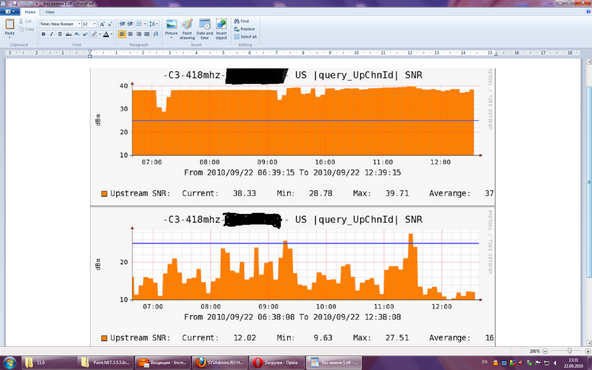
Task: Click the Insert object icon
Action: click(x=221, y=24)
